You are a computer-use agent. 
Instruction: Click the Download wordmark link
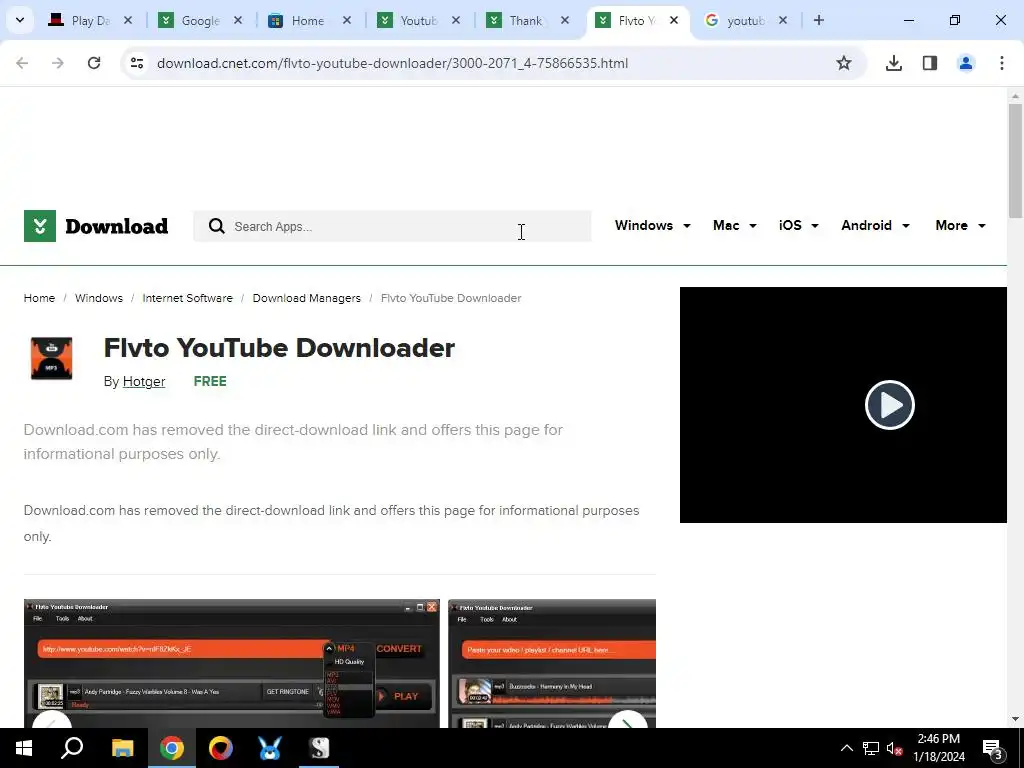116,226
